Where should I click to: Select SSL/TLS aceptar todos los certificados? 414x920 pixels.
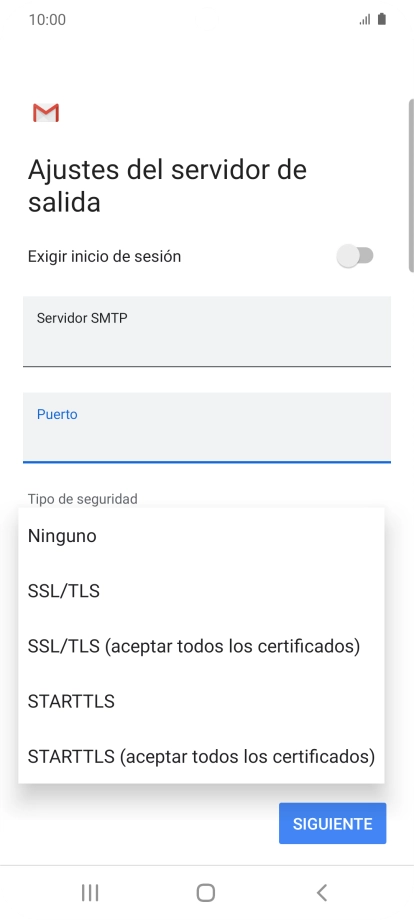point(201,646)
